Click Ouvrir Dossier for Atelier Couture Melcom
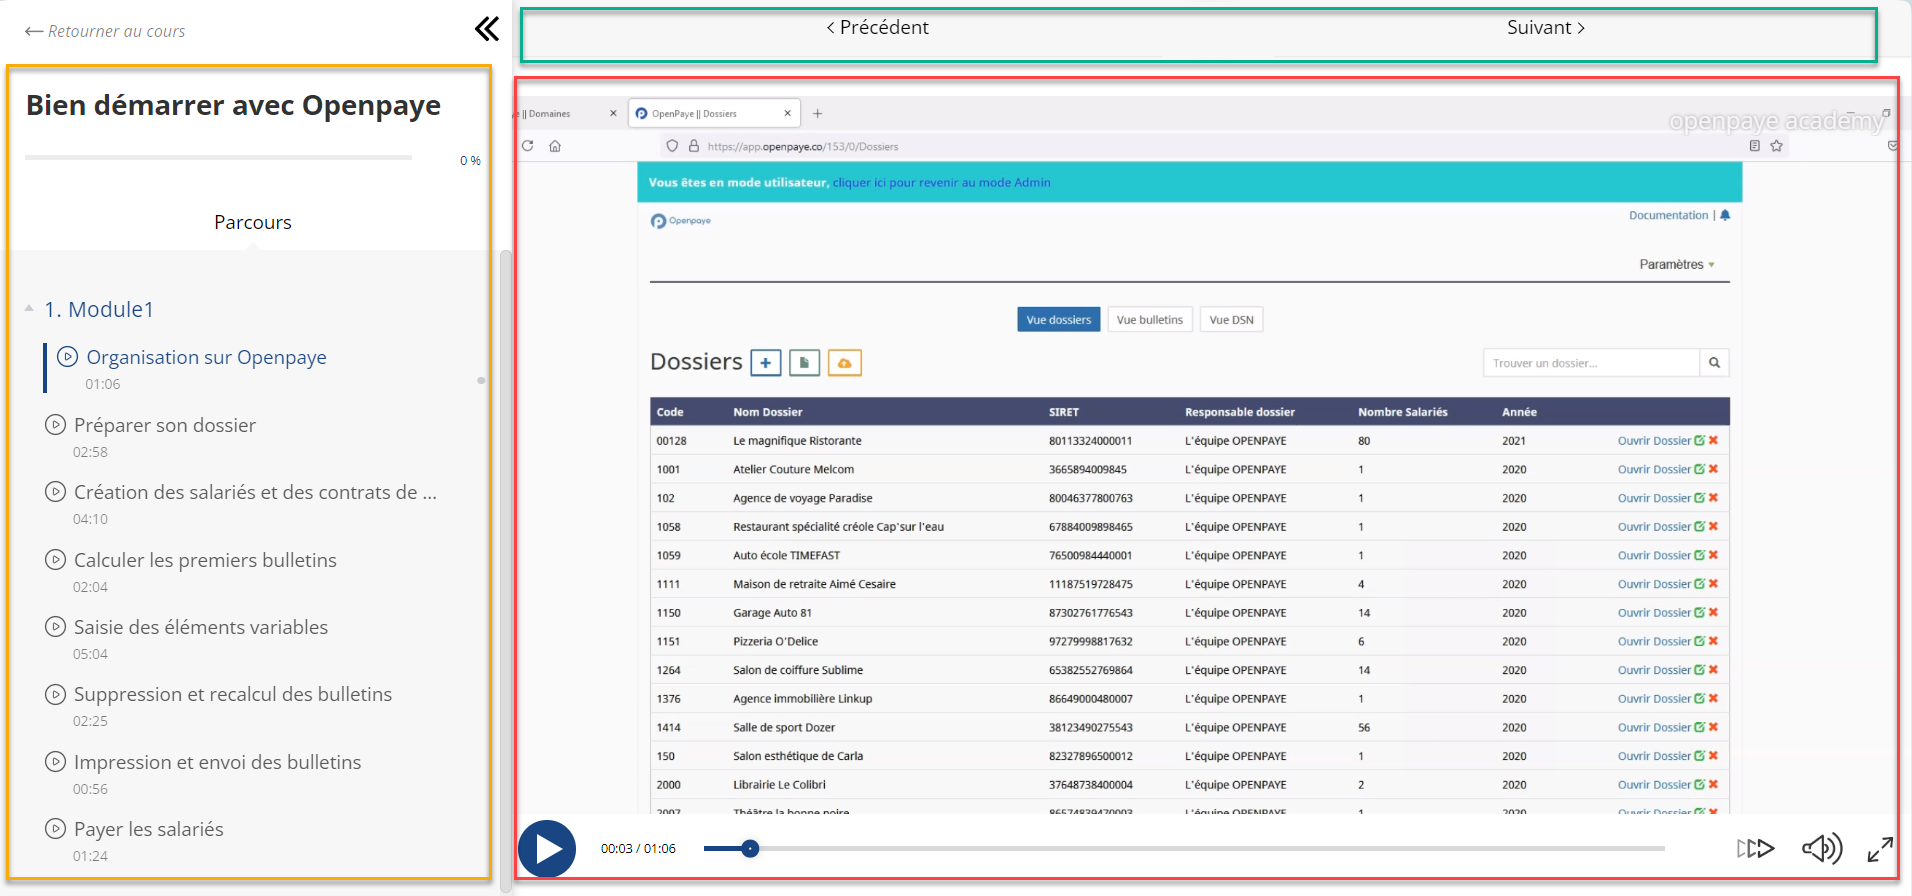The height and width of the screenshot is (896, 1912). point(1654,470)
